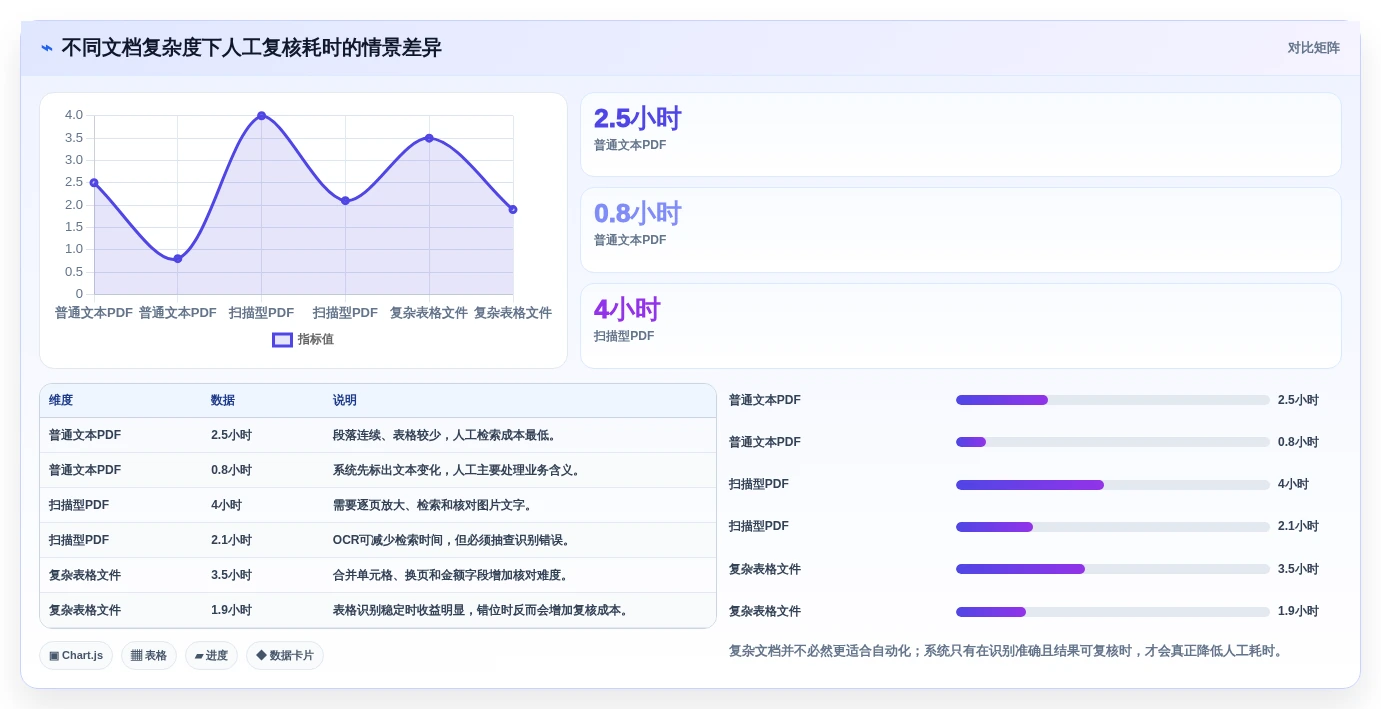1381x709 pixels.
Task: Click the chart point at value 0.8
Action: 178,259
